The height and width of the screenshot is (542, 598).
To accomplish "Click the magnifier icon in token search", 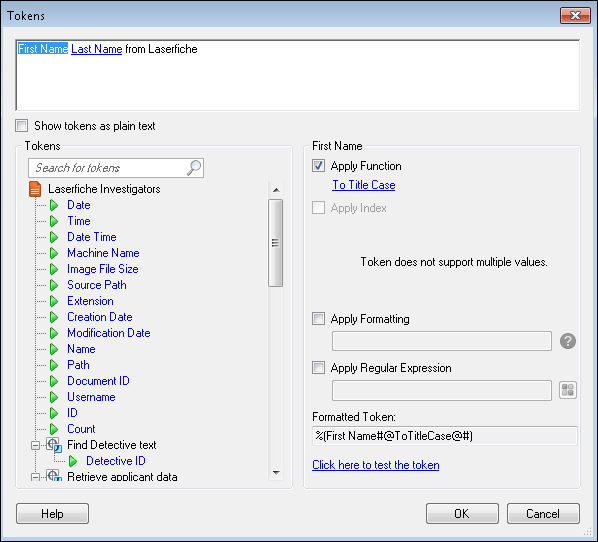I will (194, 168).
